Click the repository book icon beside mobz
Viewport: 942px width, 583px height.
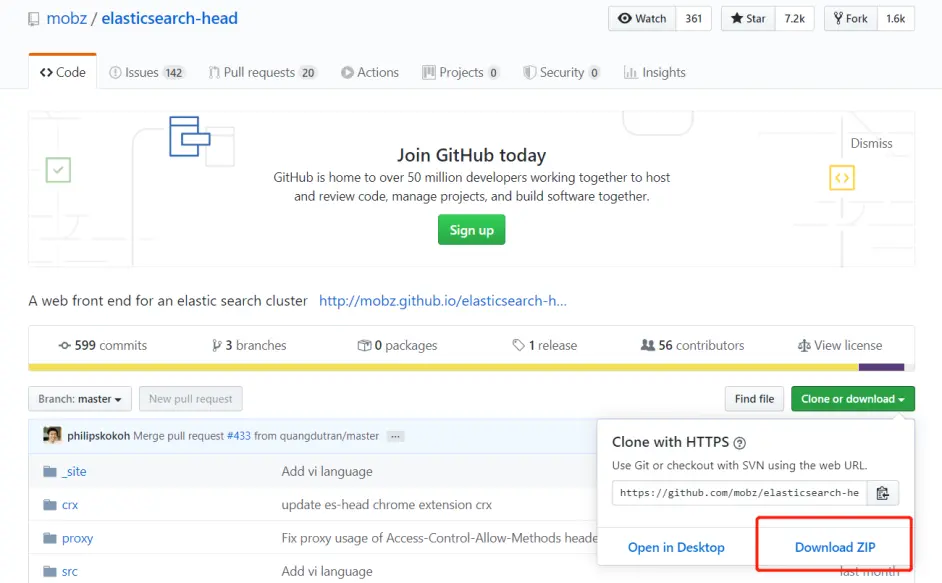[x=34, y=19]
